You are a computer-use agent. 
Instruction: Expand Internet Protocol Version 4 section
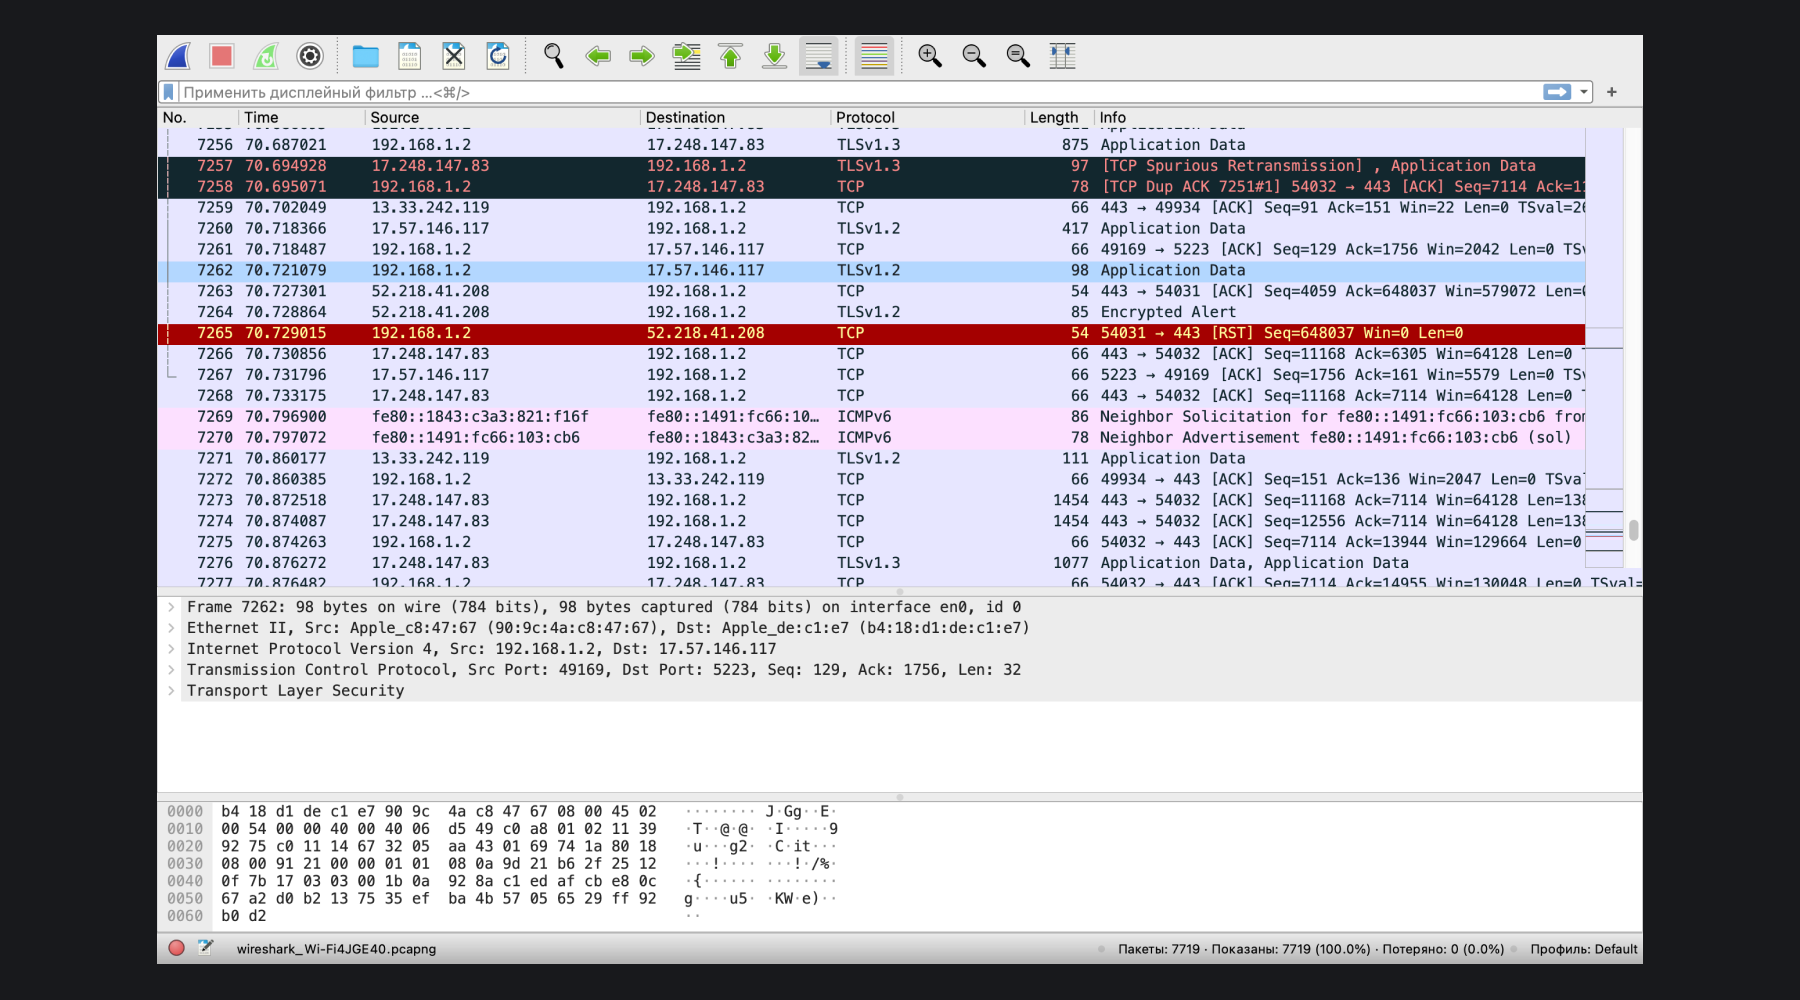pos(171,649)
